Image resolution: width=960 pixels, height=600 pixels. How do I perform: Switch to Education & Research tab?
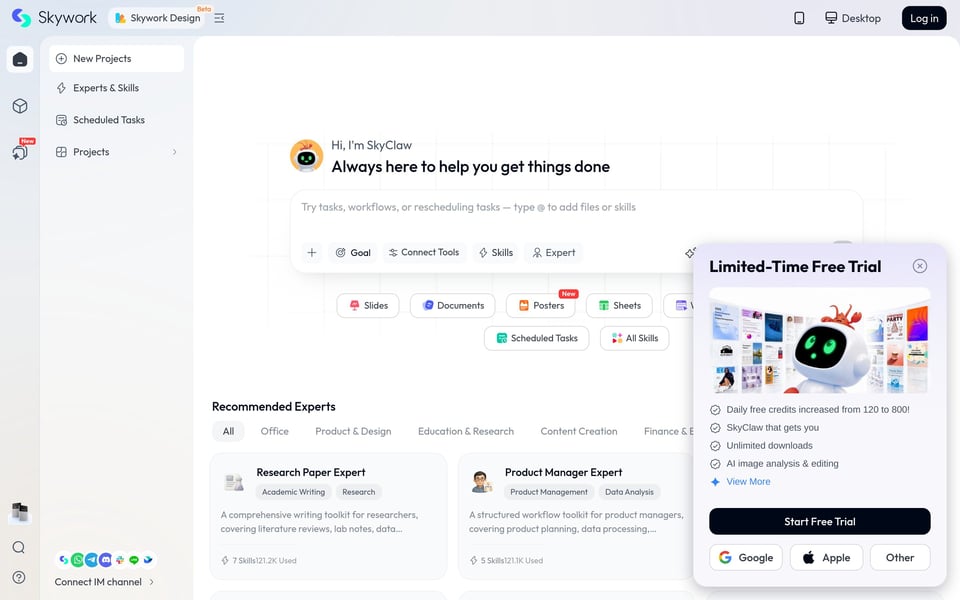[x=466, y=431]
